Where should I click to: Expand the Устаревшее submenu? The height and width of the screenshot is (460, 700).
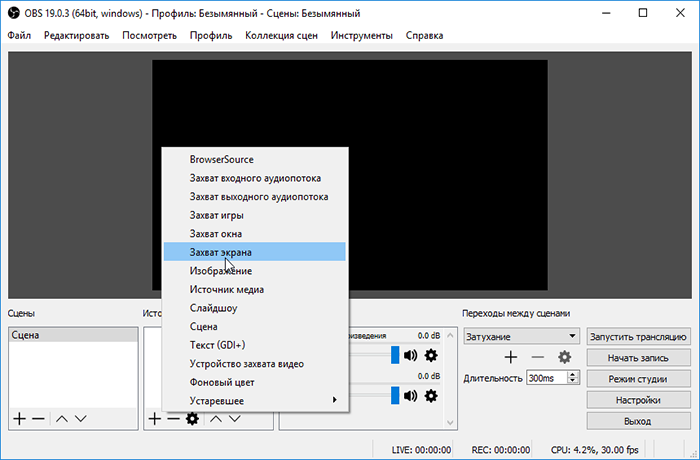click(x=255, y=401)
